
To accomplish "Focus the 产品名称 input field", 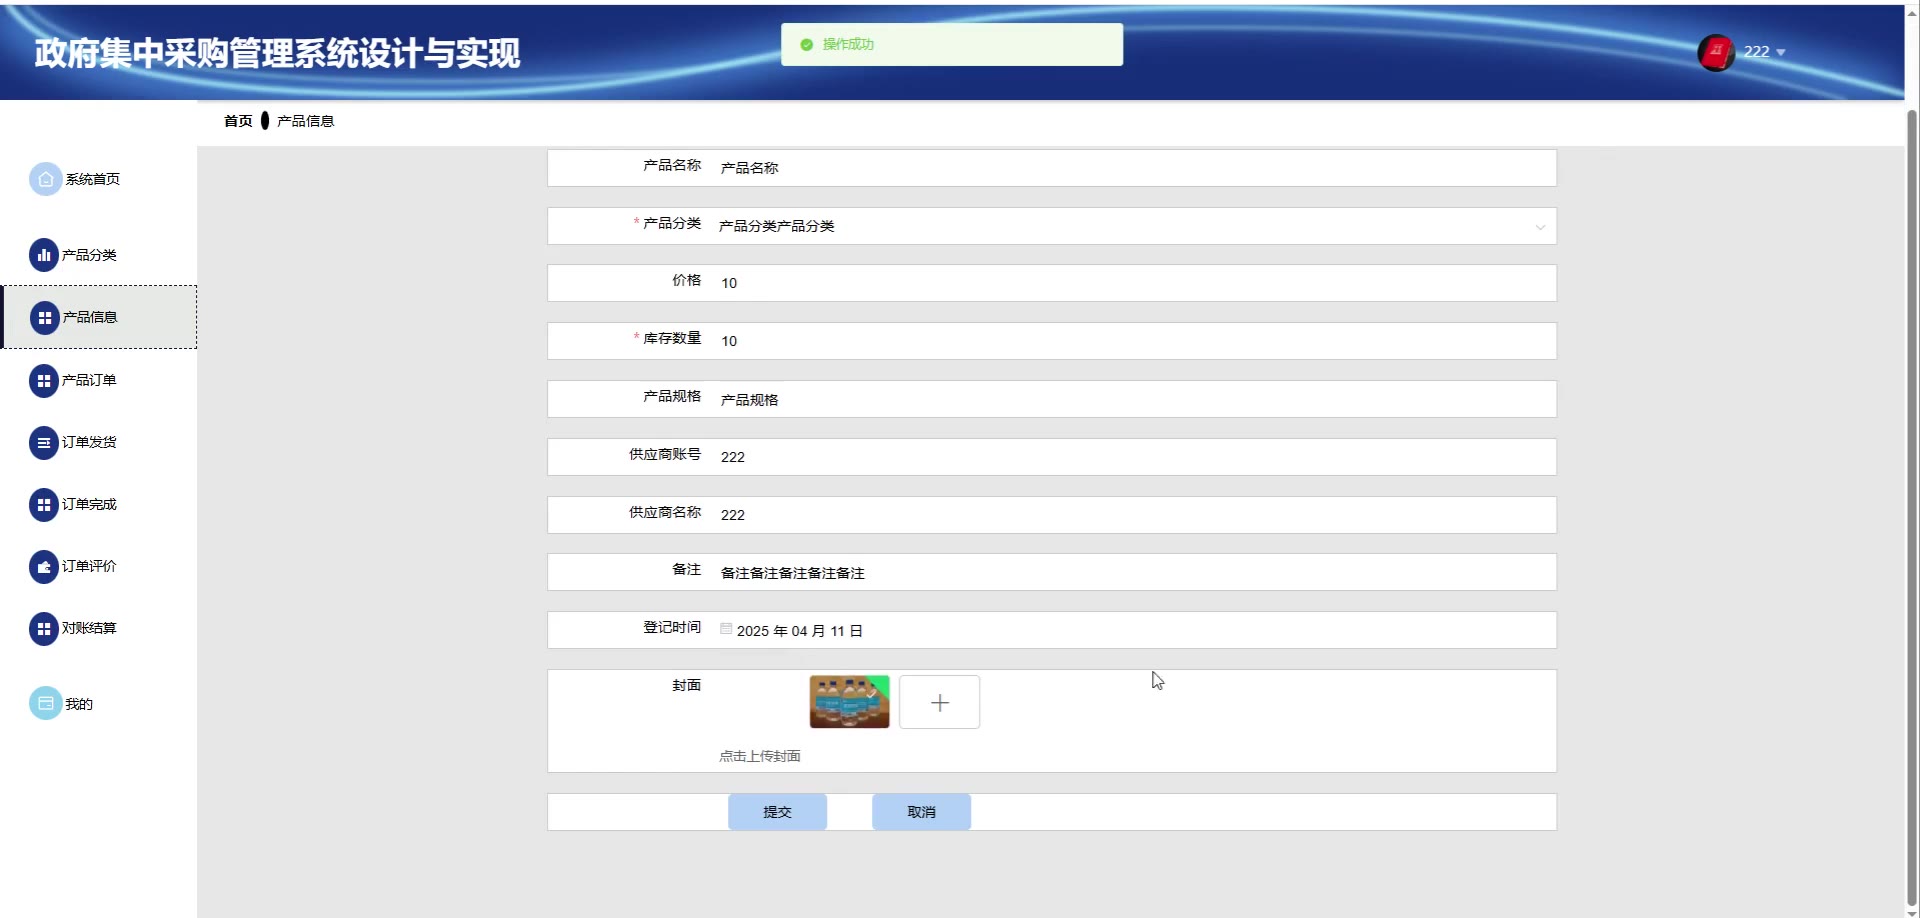I will (x=1134, y=168).
